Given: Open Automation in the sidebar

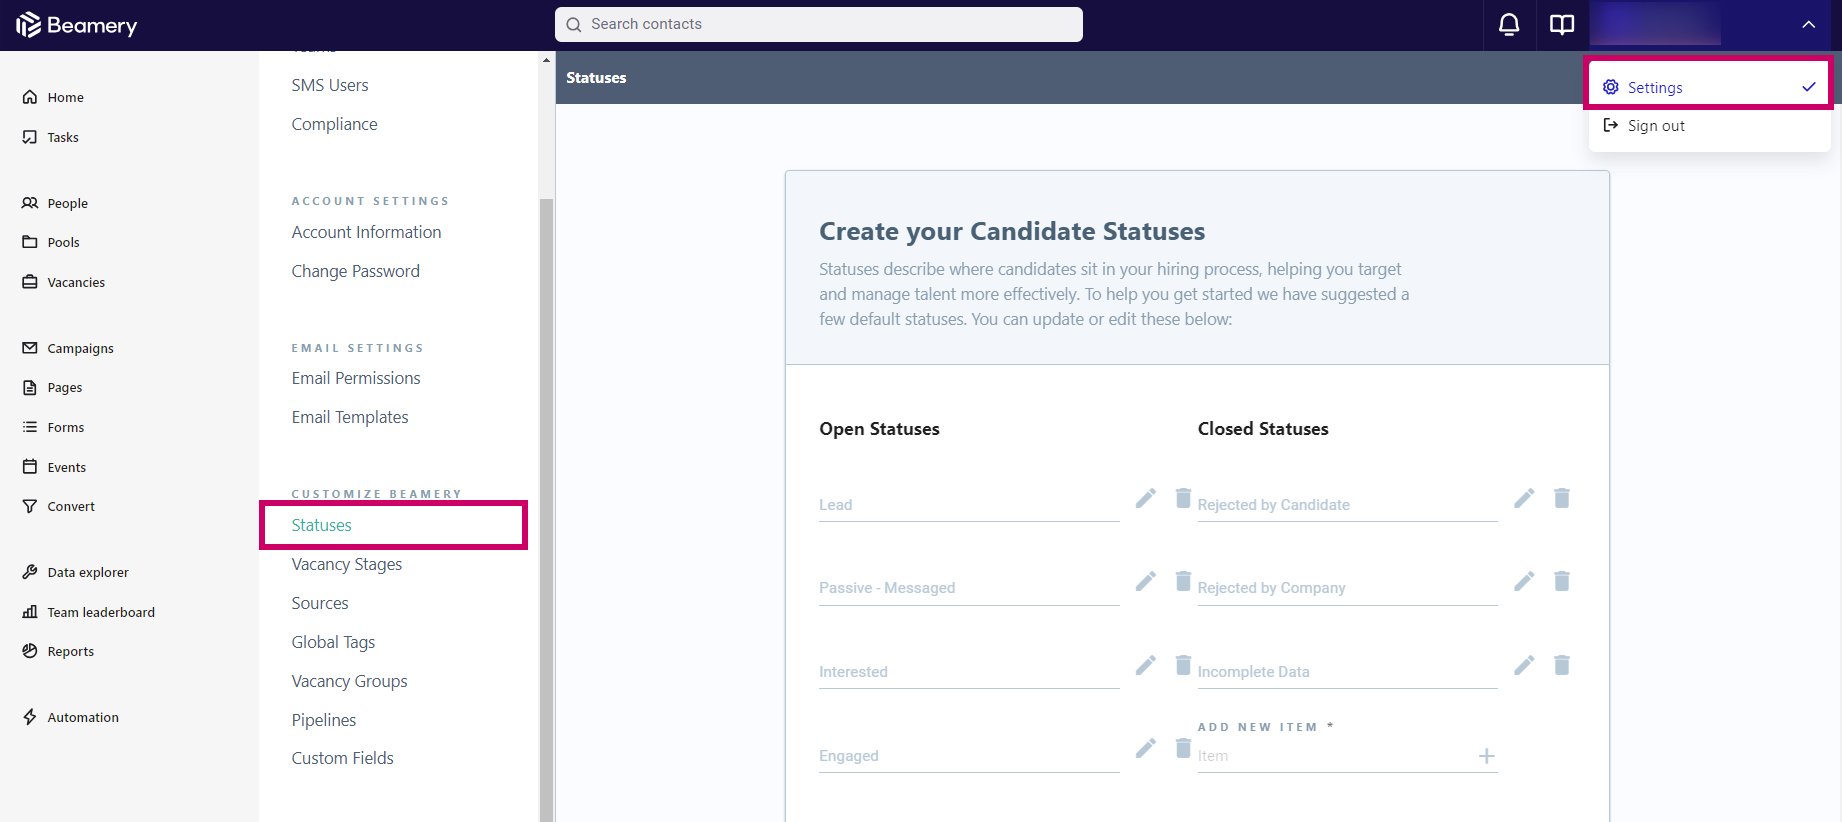Looking at the screenshot, I should click(x=70, y=717).
